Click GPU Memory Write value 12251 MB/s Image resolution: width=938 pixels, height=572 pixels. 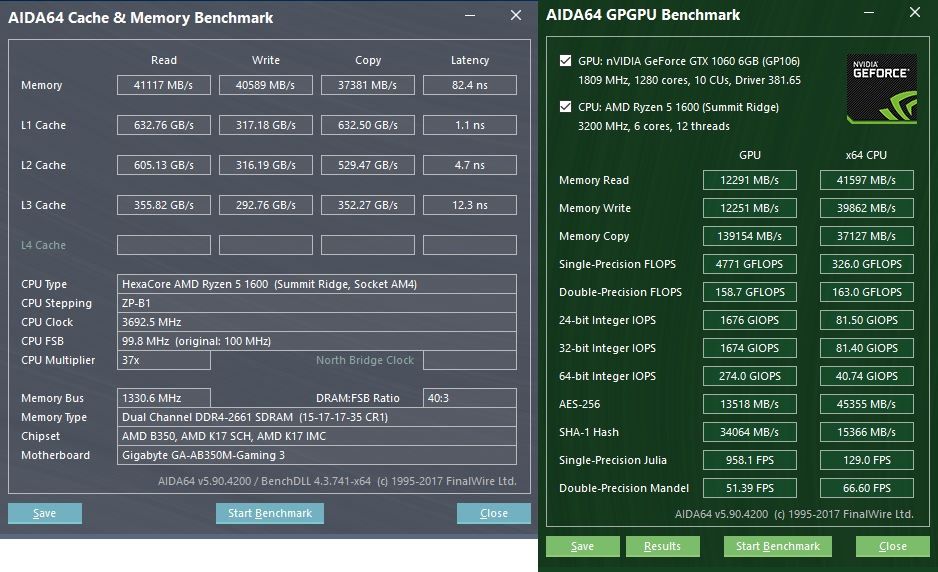(750, 208)
